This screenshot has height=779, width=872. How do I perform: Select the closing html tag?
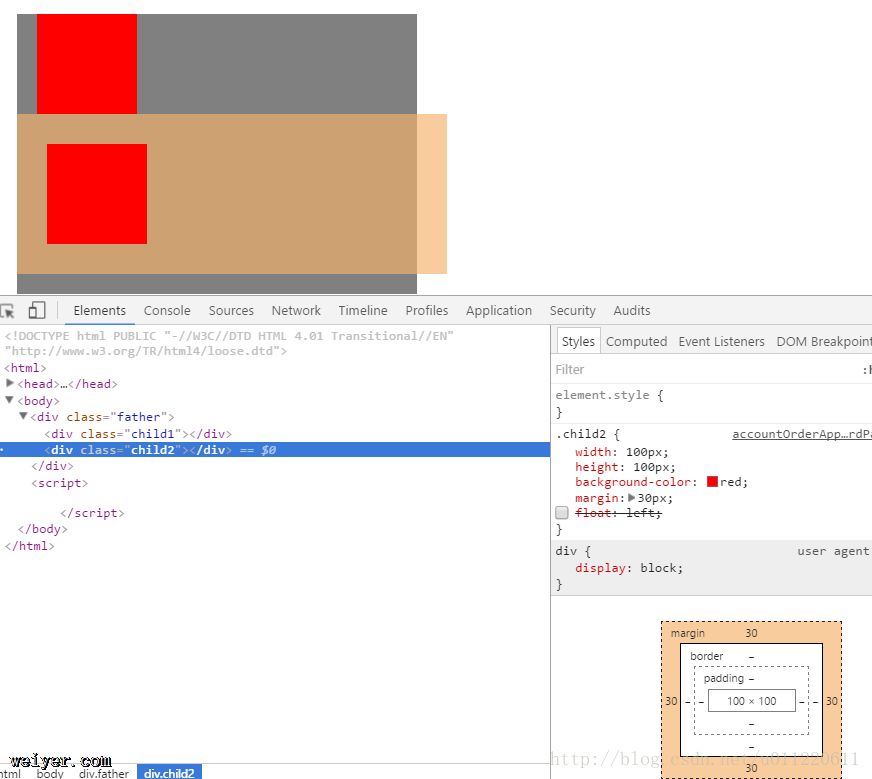(29, 546)
